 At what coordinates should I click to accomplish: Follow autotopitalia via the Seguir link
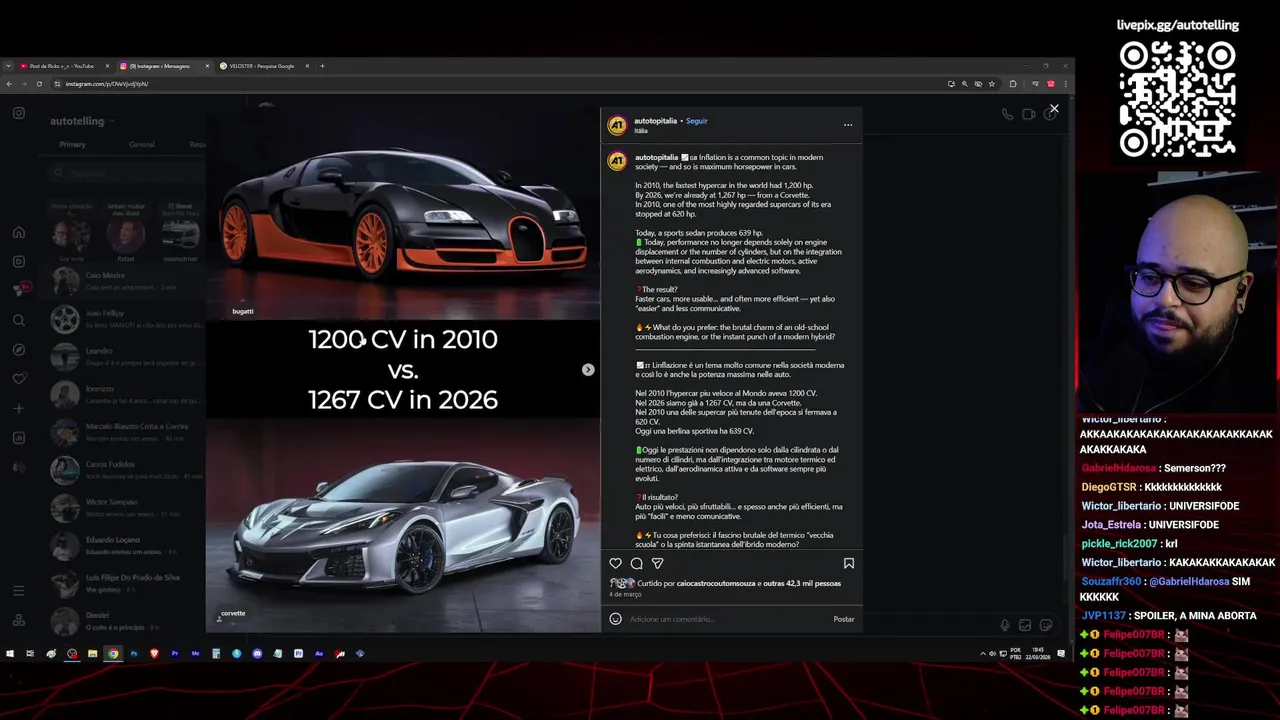pyautogui.click(x=697, y=121)
